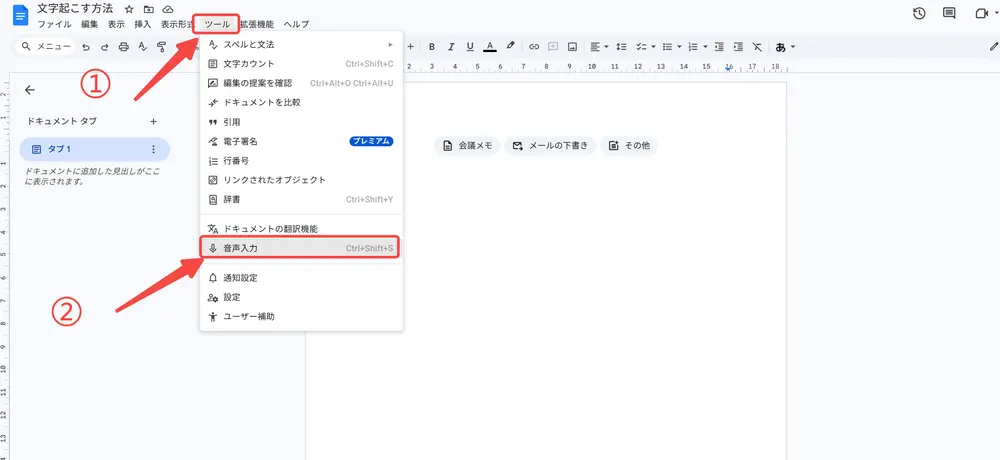This screenshot has height=460, width=1000.
Task: Choose リンクされたオブジェクト
Action: click(x=301, y=180)
